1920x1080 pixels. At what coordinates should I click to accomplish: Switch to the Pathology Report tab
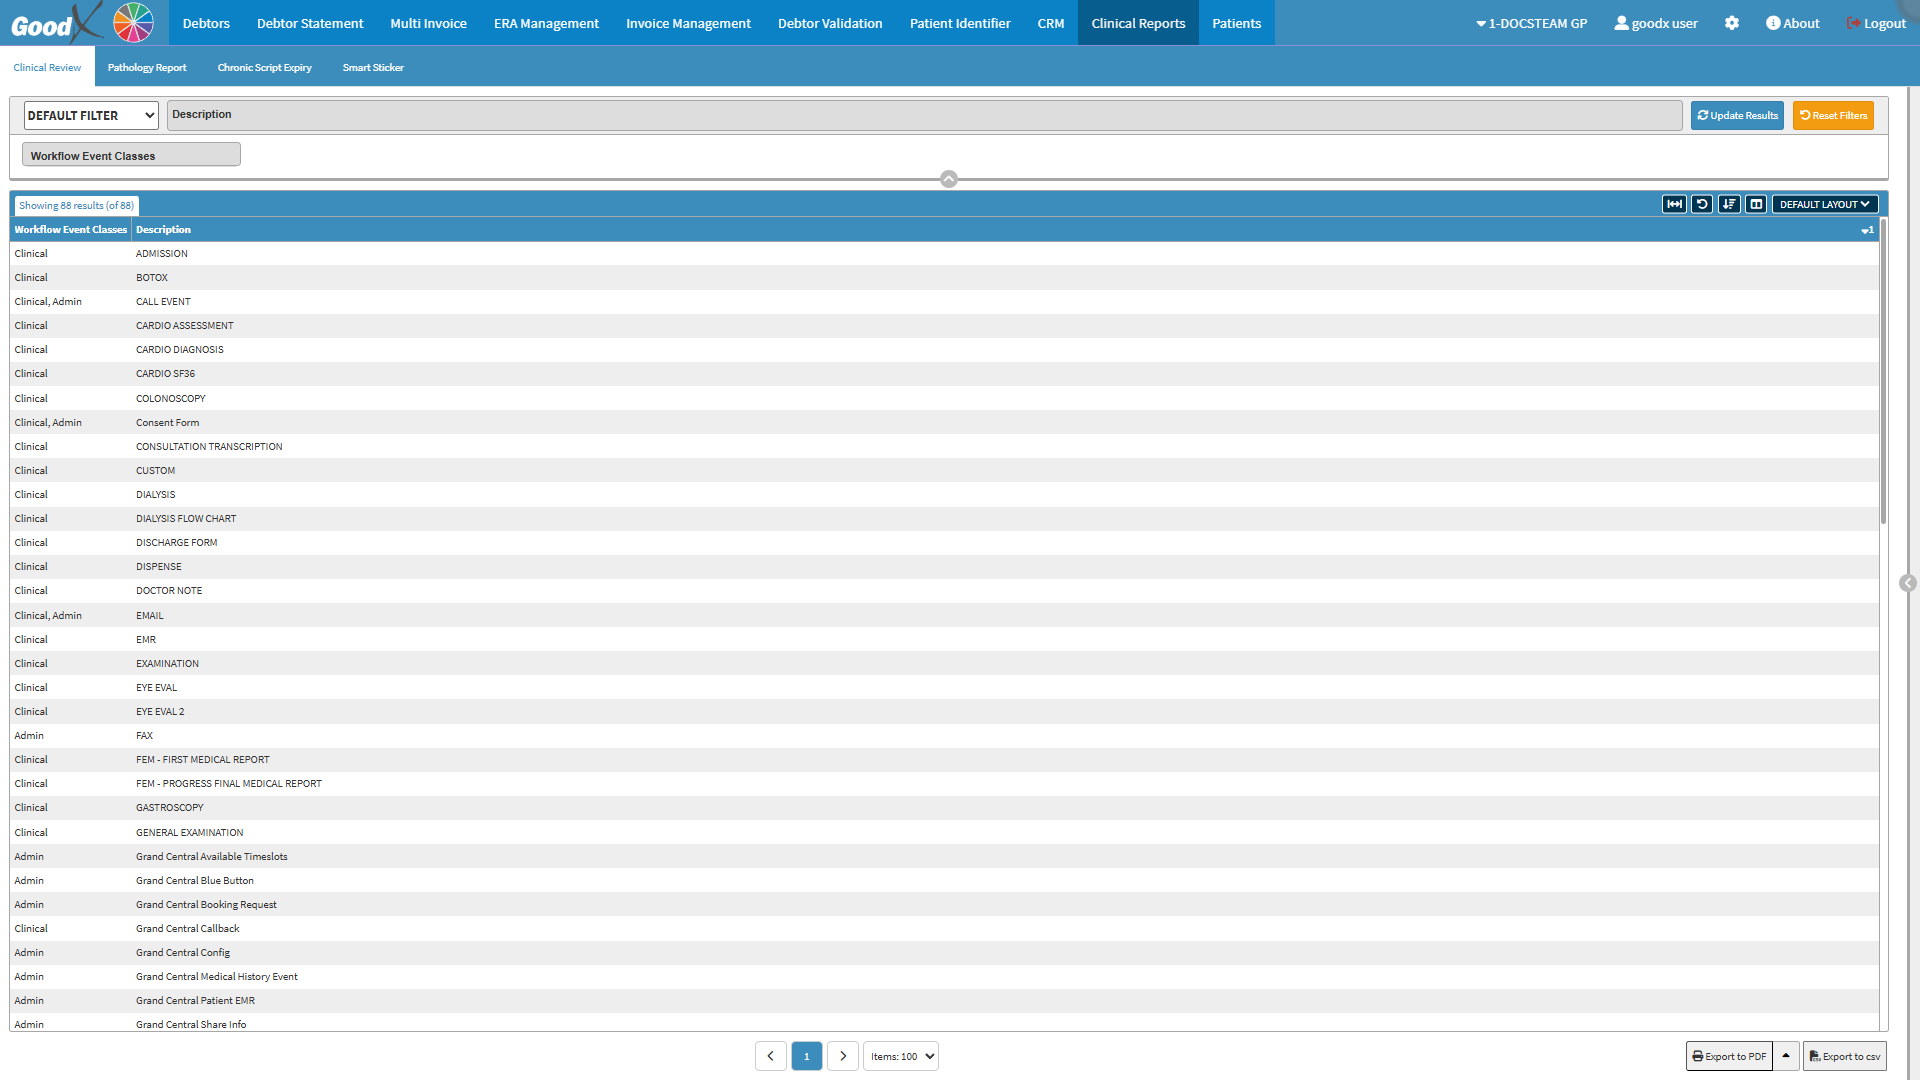tap(147, 67)
